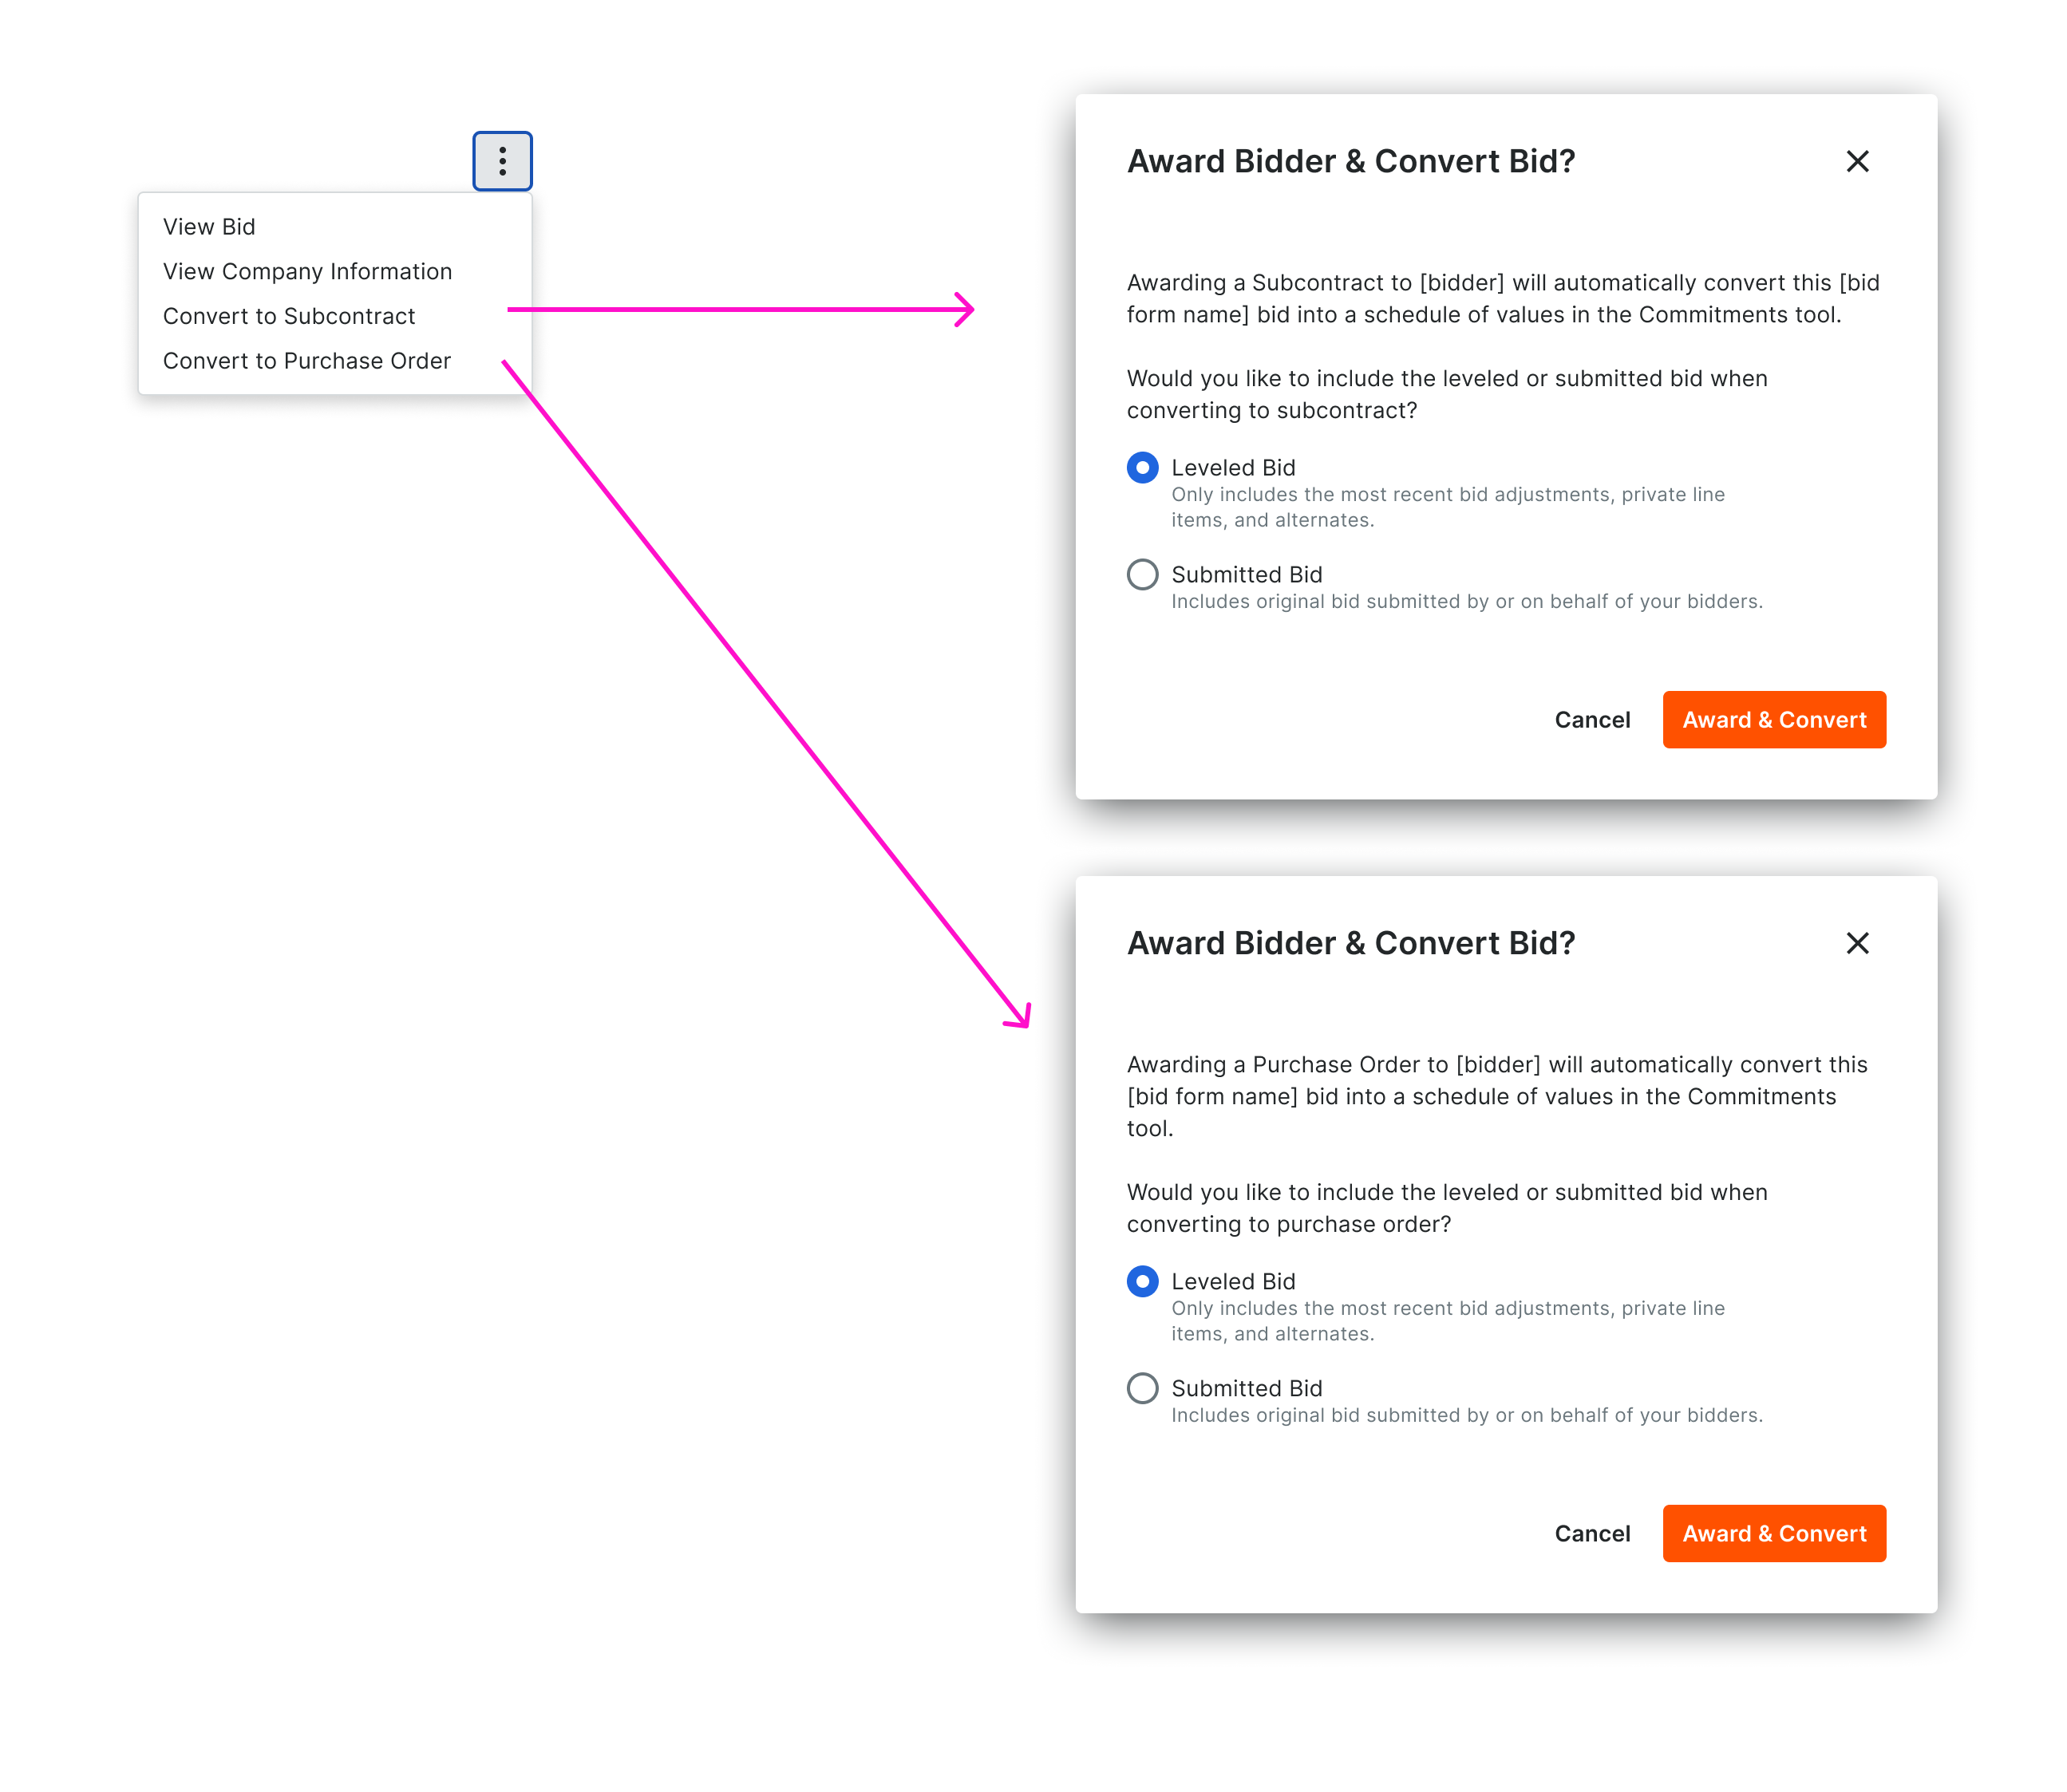Click Convert to Purchase Order option
The height and width of the screenshot is (1792, 2067).
point(307,361)
